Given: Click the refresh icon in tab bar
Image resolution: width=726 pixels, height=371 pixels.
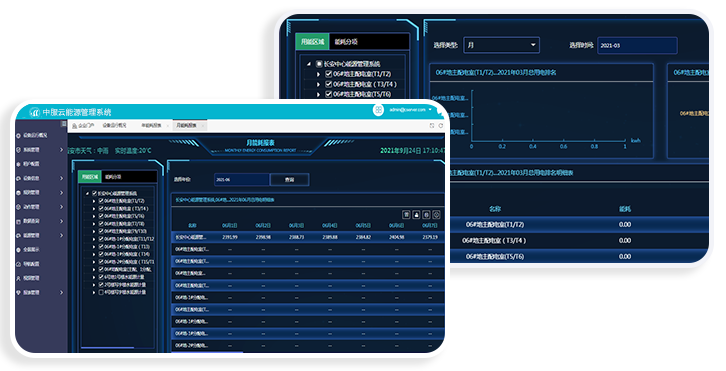Looking at the screenshot, I should [441, 126].
